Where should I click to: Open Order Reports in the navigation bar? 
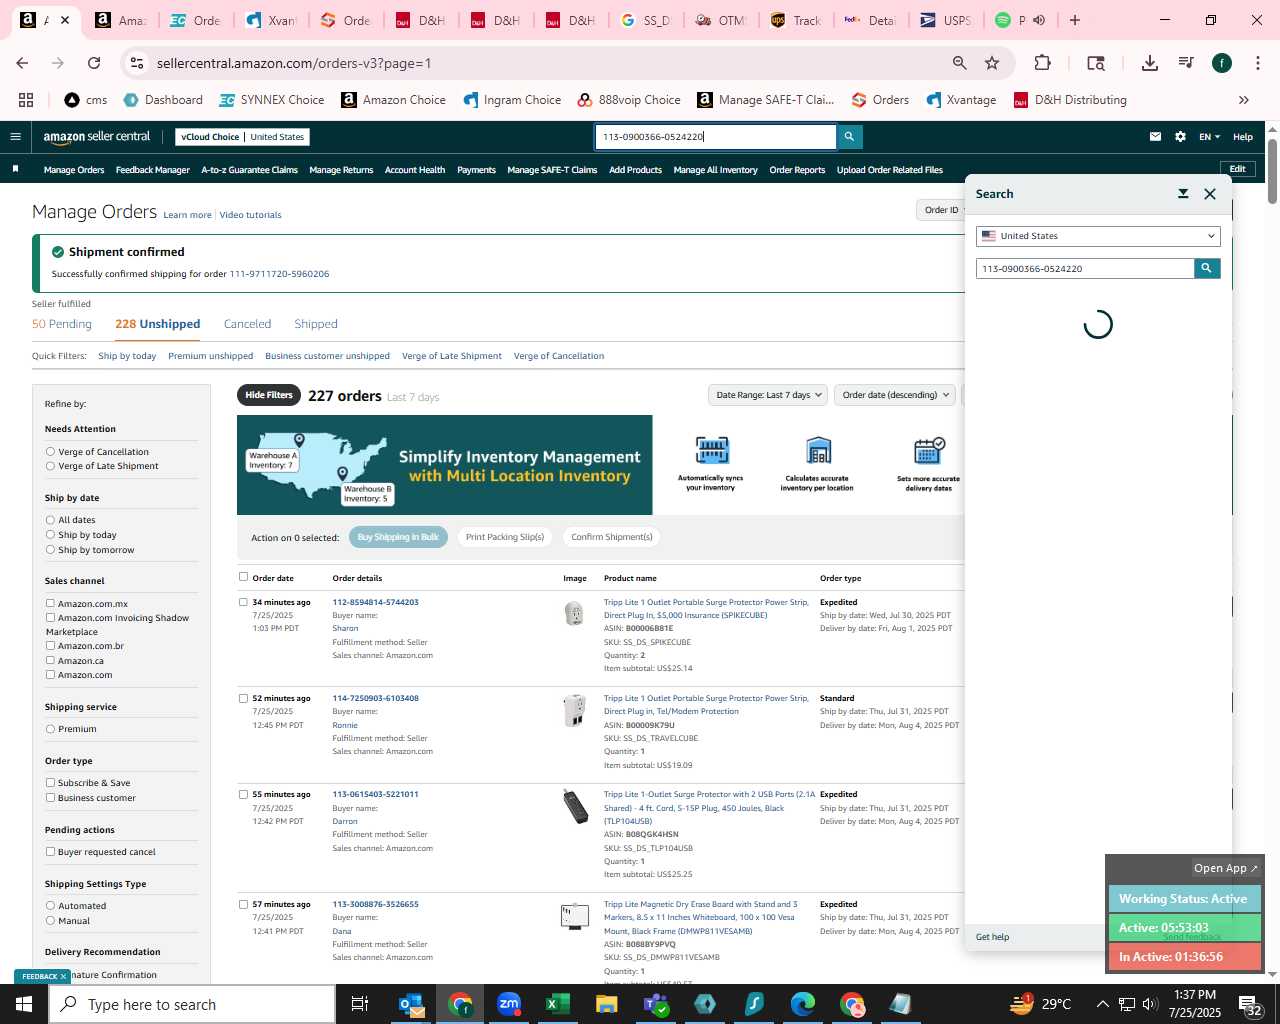797,170
